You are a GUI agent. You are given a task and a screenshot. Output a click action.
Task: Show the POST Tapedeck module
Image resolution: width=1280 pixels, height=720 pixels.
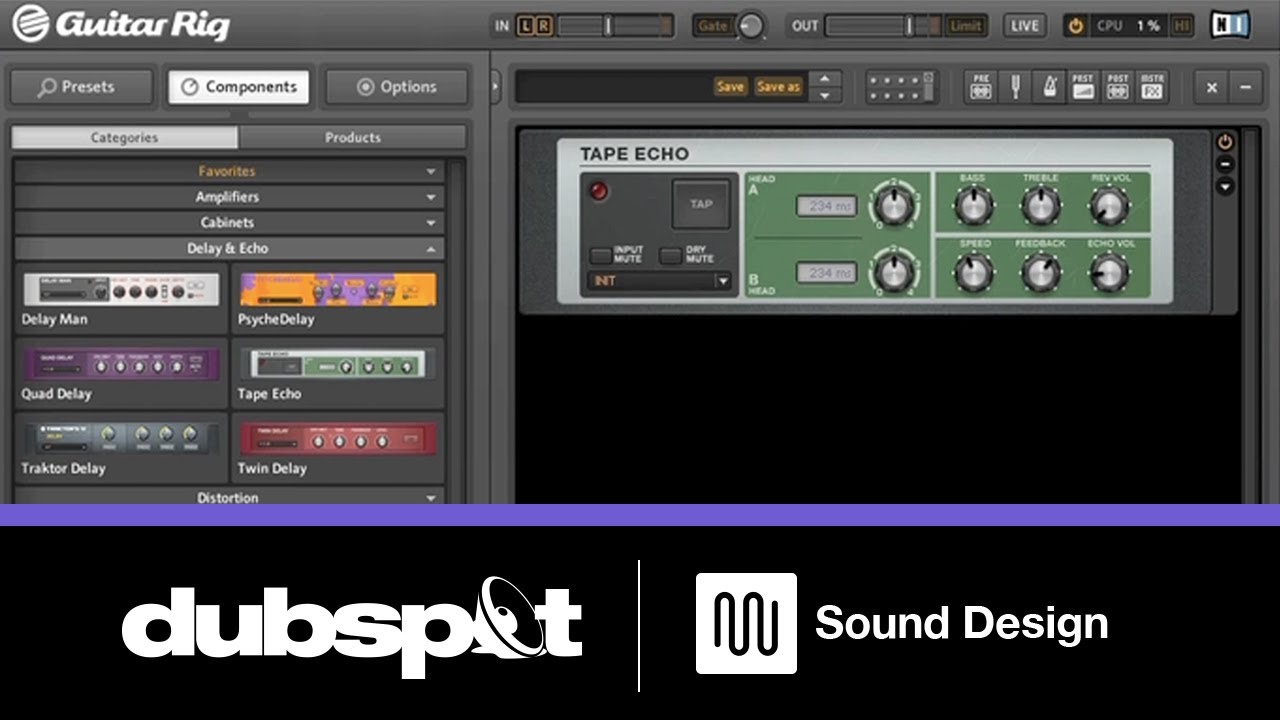pyautogui.click(x=1117, y=87)
